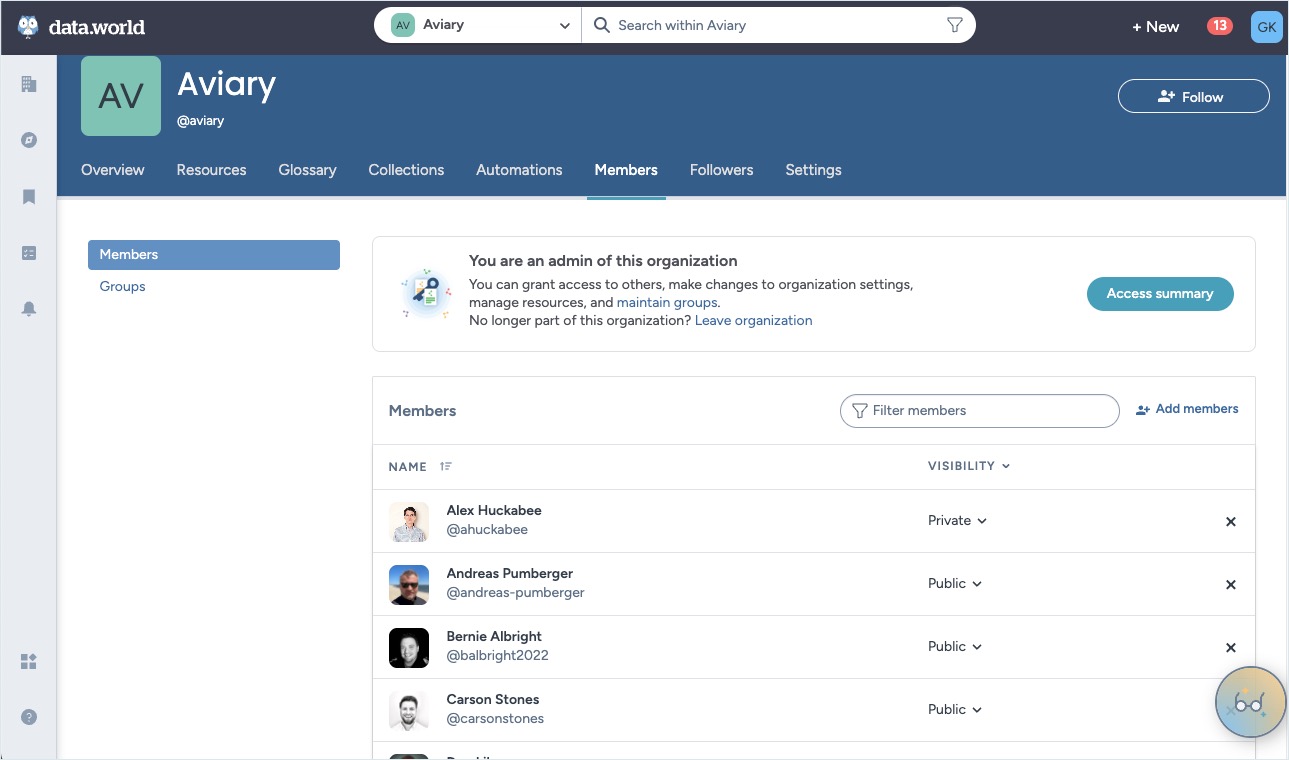Click Andreas Pumberger's profile photo
The height and width of the screenshot is (760, 1289).
tap(409, 584)
